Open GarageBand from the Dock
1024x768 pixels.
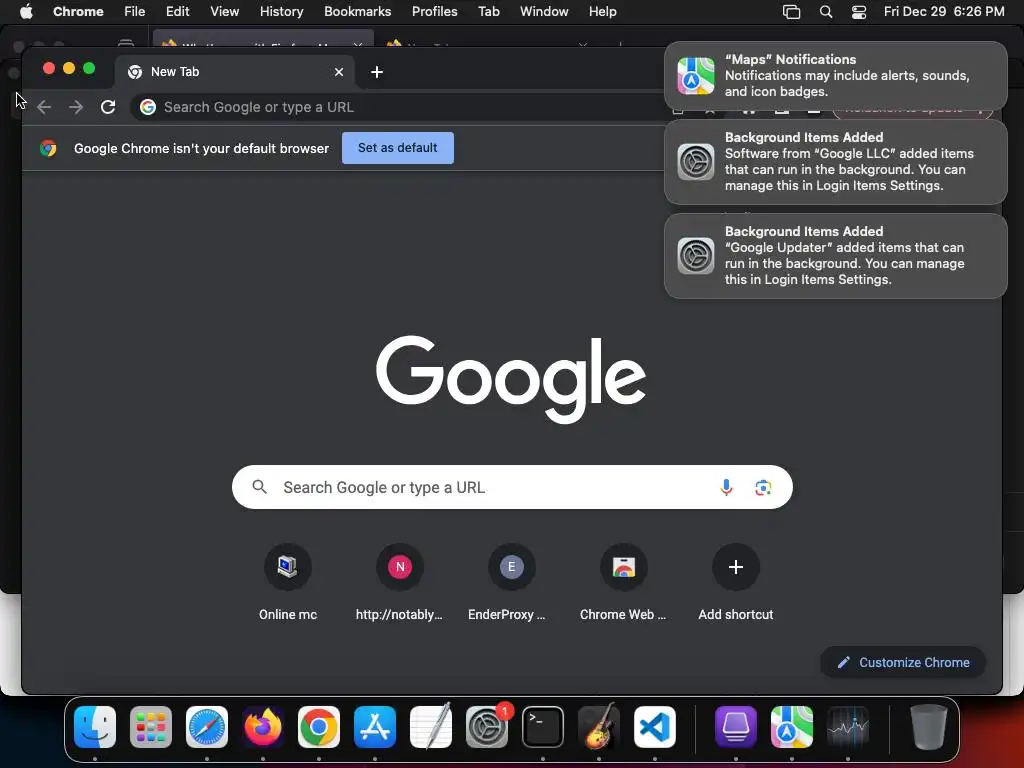(x=599, y=727)
